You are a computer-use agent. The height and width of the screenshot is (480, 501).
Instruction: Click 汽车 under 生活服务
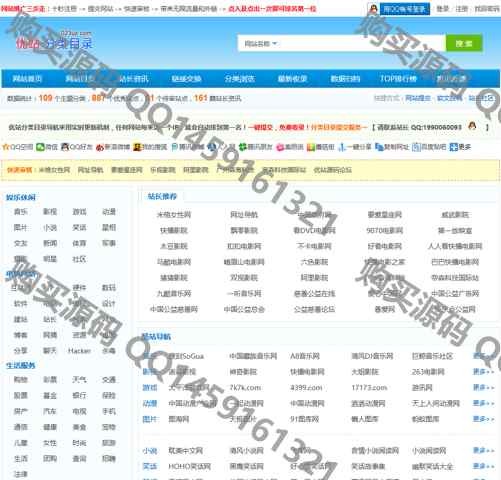[50, 411]
